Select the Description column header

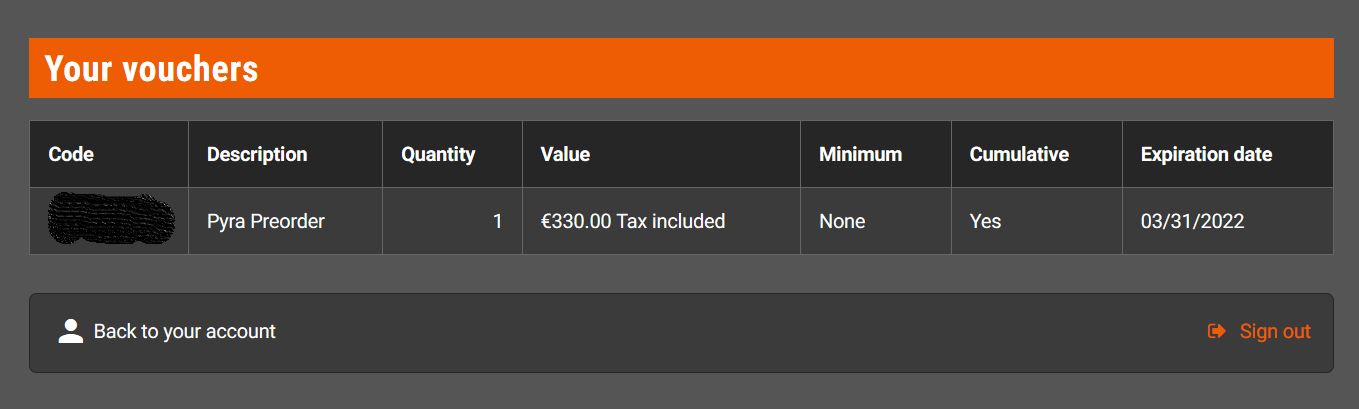[257, 154]
